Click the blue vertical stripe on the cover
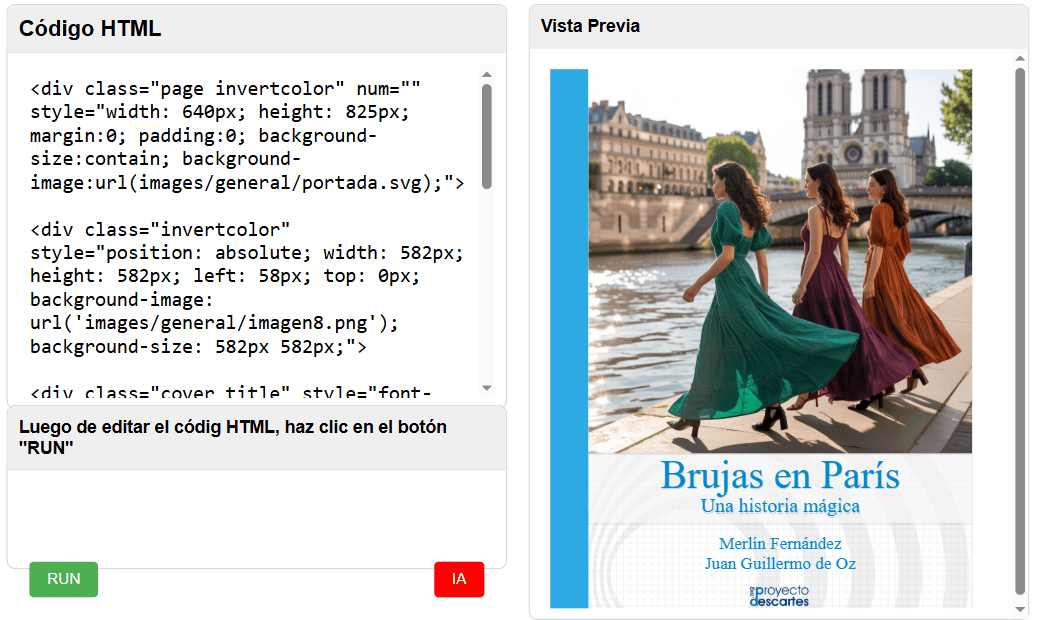This screenshot has width=1038, height=620. [x=569, y=338]
